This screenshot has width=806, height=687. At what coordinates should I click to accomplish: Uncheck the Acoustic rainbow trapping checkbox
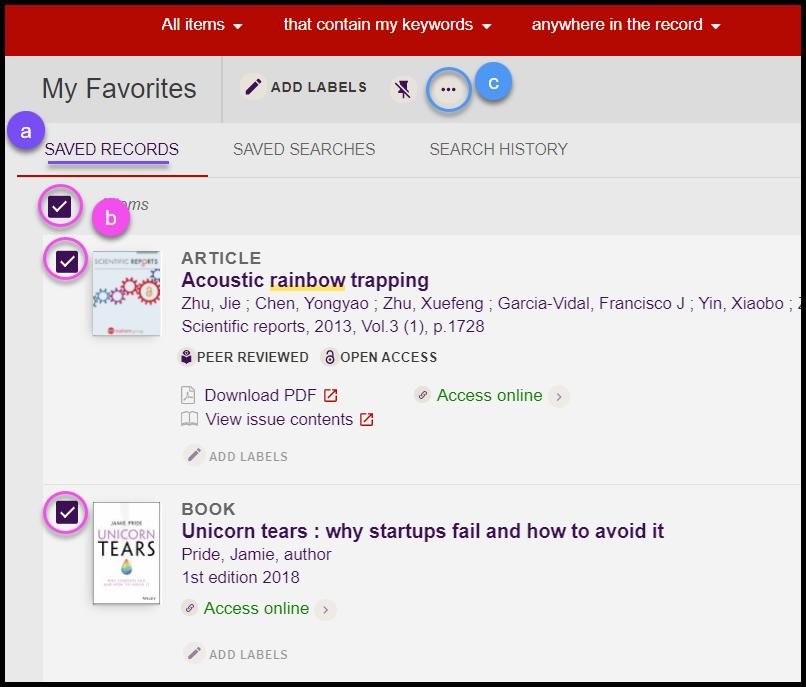[x=67, y=261]
